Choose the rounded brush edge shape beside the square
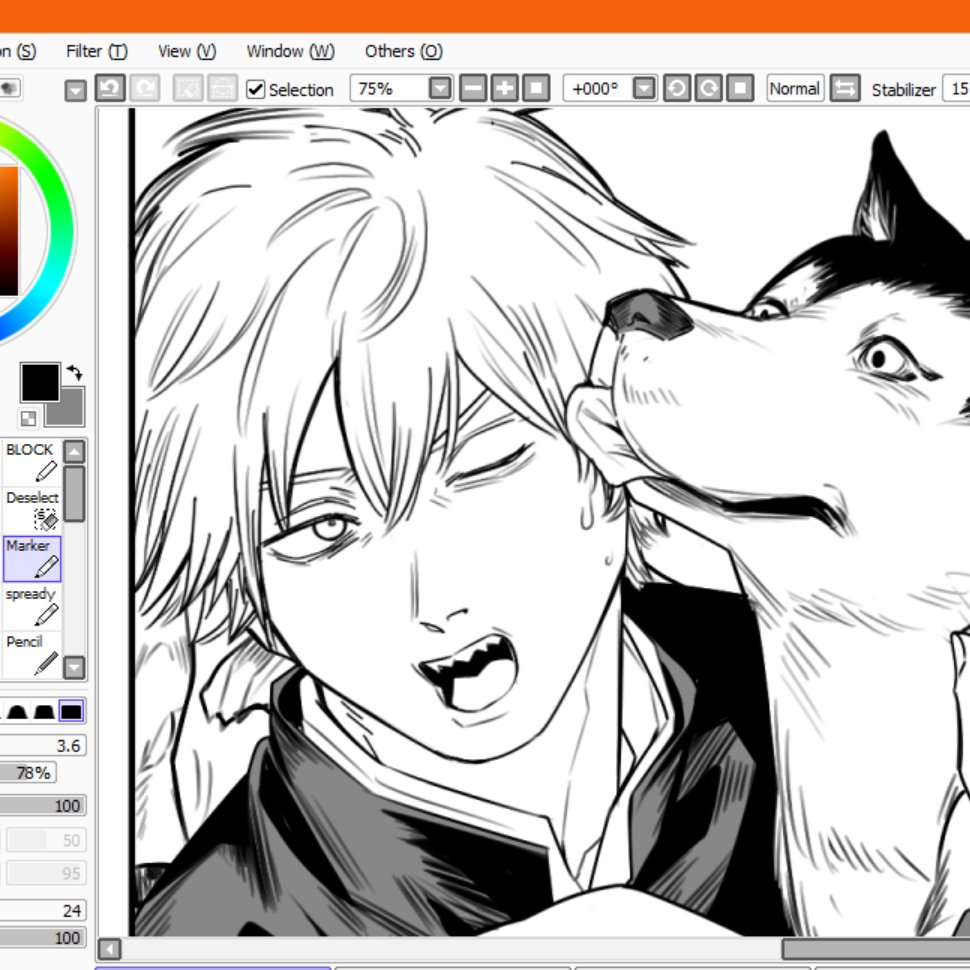This screenshot has width=970, height=970. click(x=44, y=711)
